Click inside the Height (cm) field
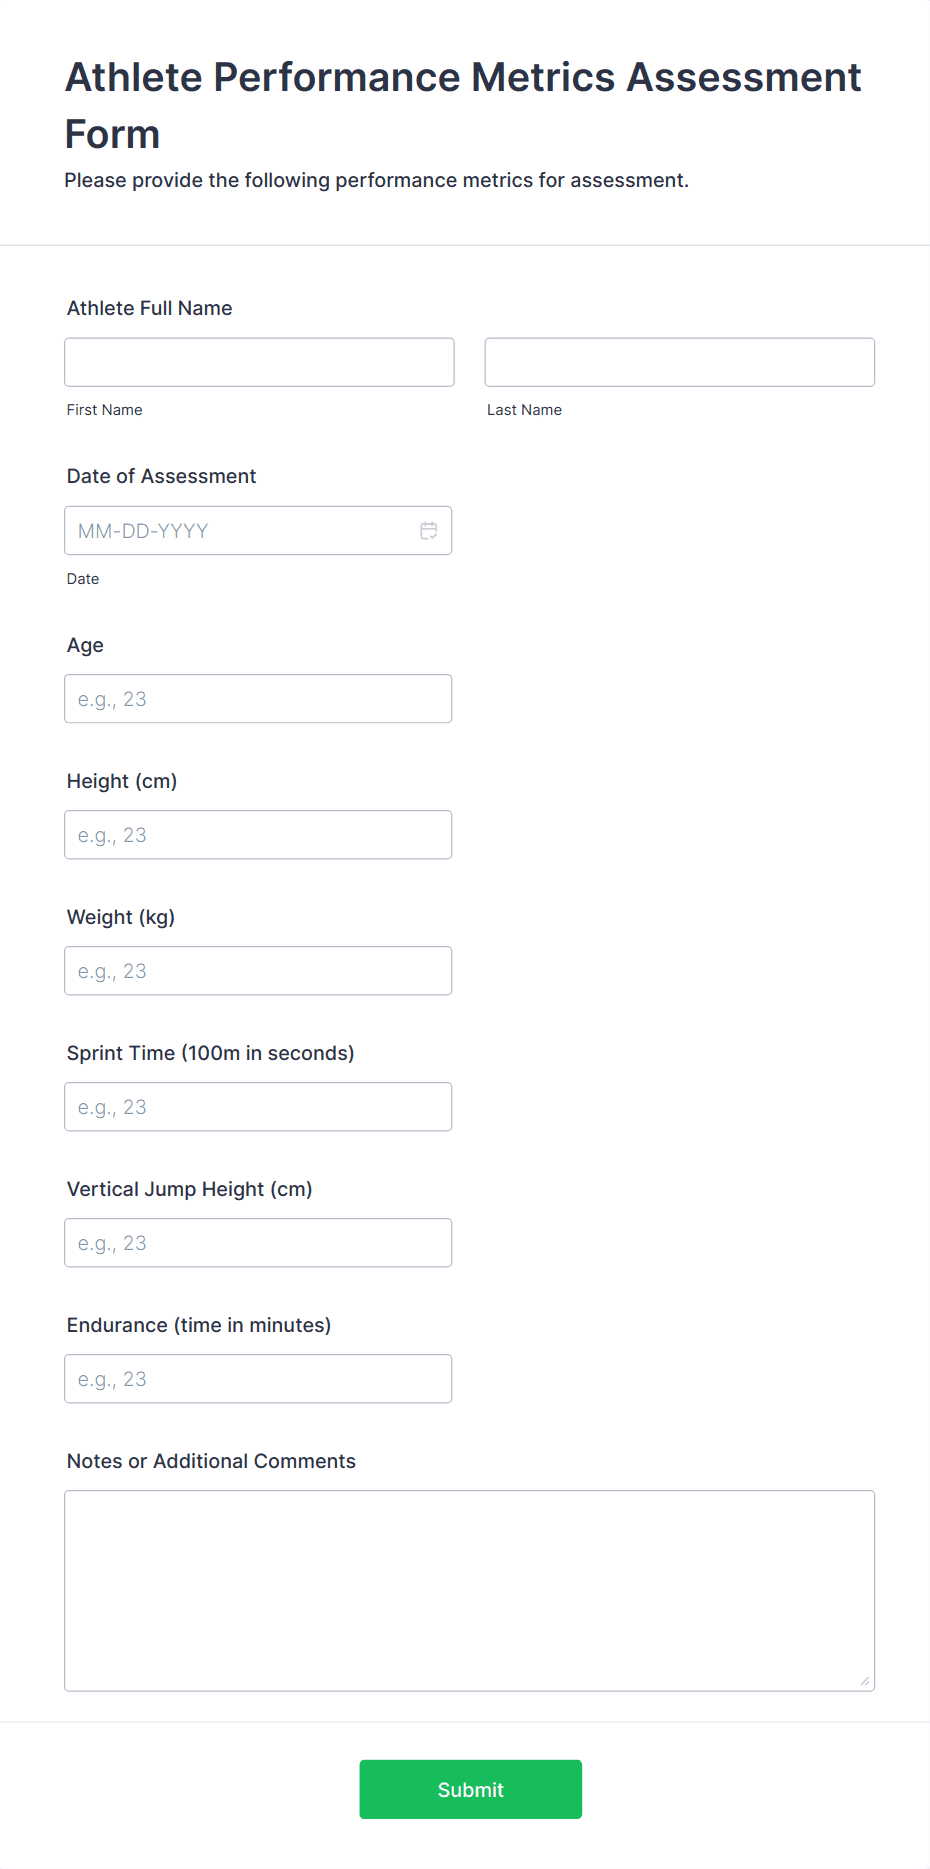 (258, 834)
